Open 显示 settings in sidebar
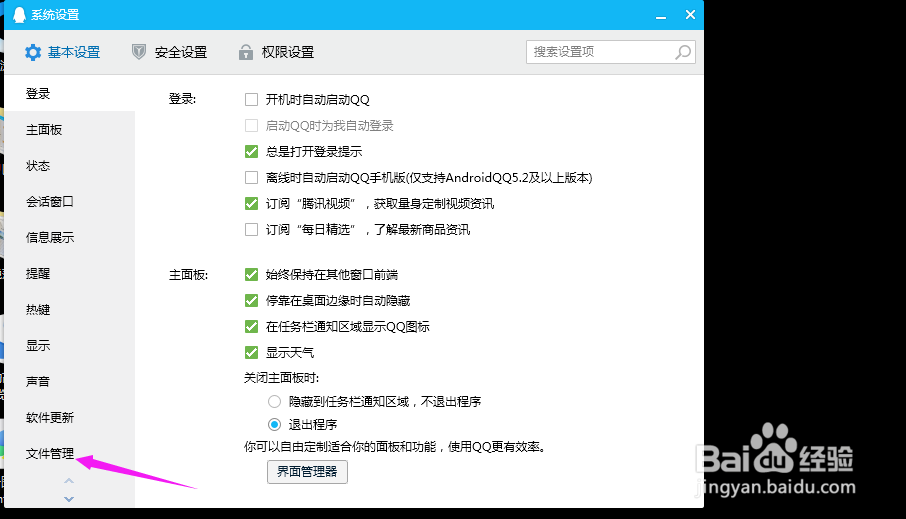 pos(69,345)
